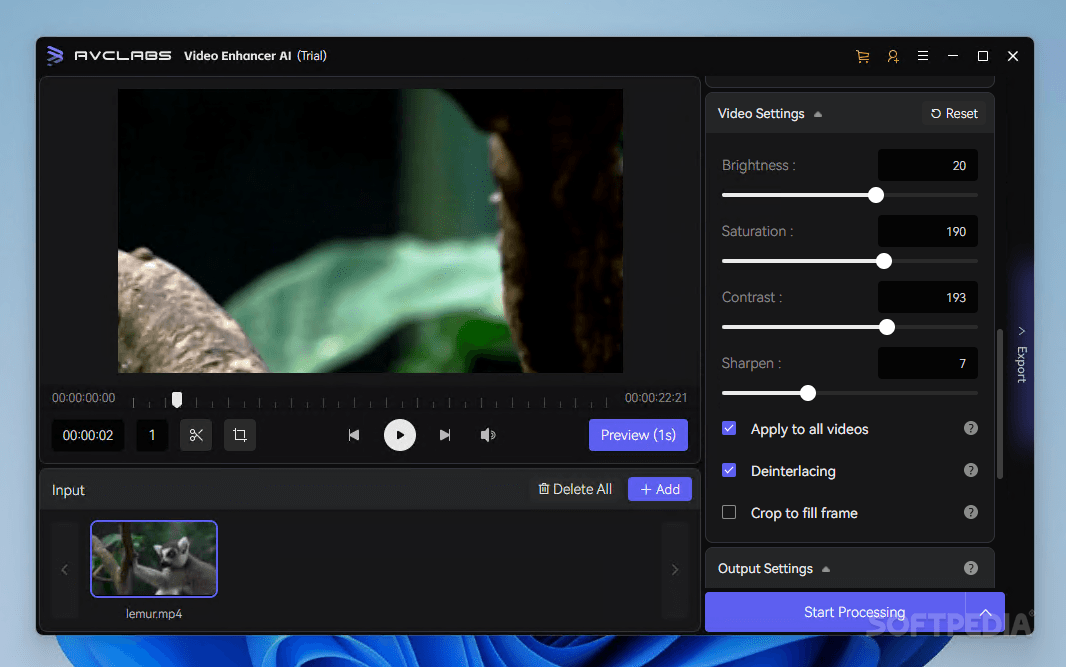Enable Crop to fill frame
This screenshot has width=1066, height=667.
pos(729,513)
